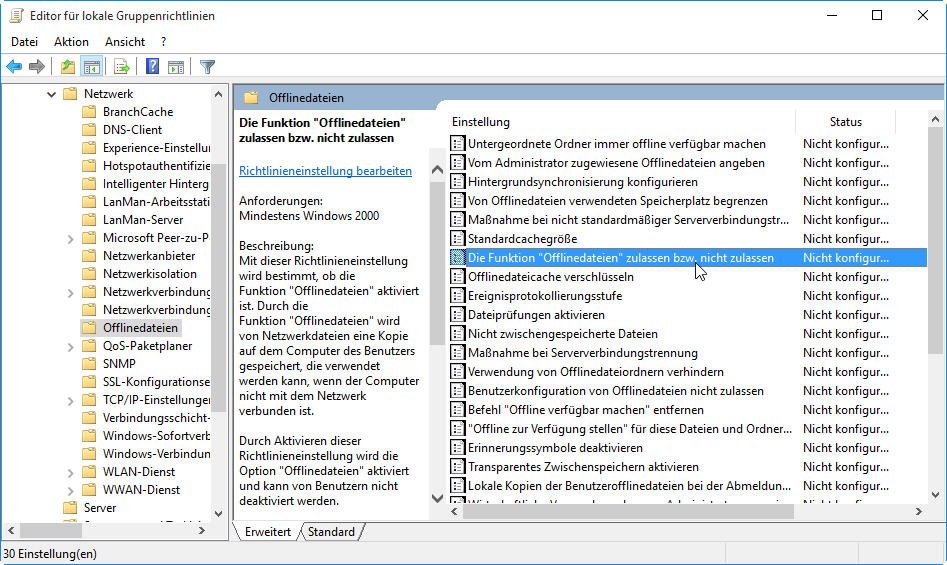Select 'Befehl "Offline verfügbar machen" entfernen'

click(586, 410)
